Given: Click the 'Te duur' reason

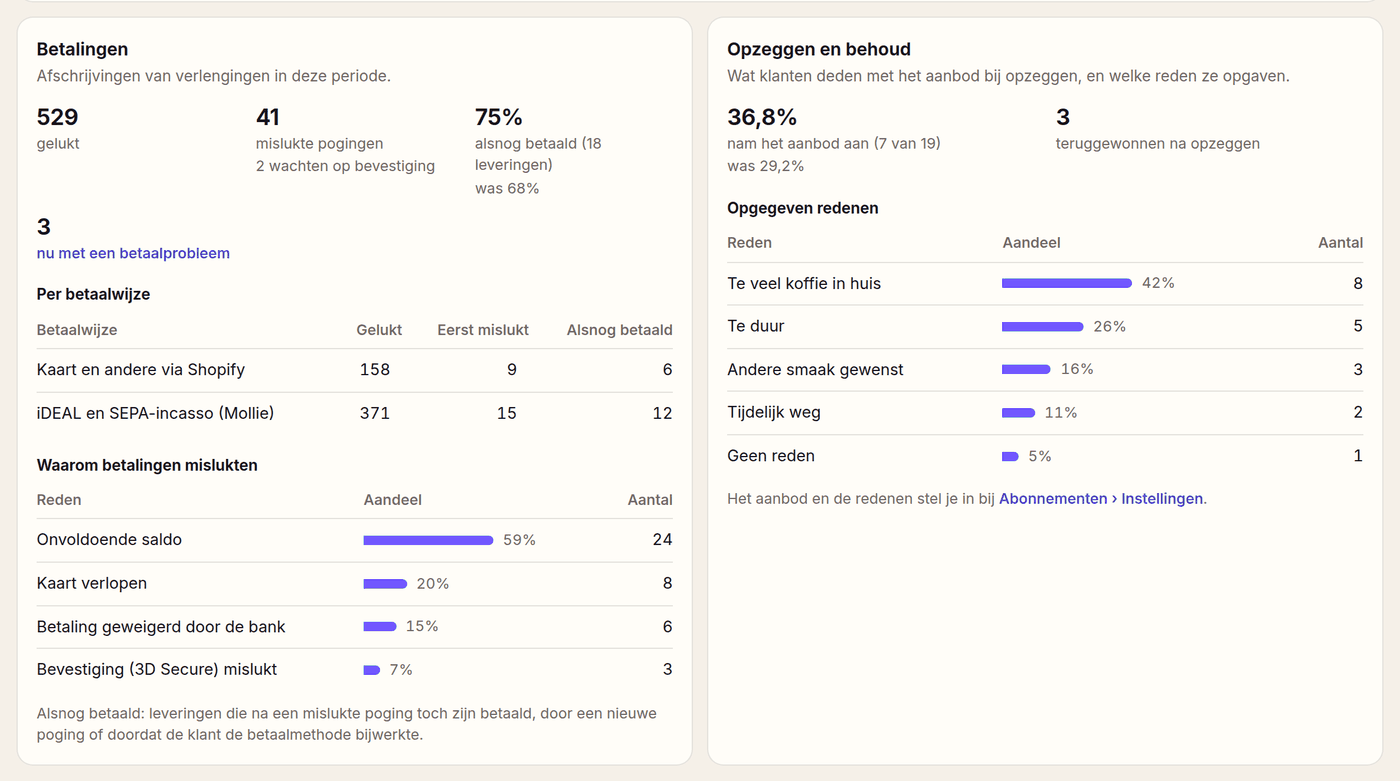Looking at the screenshot, I should point(755,326).
